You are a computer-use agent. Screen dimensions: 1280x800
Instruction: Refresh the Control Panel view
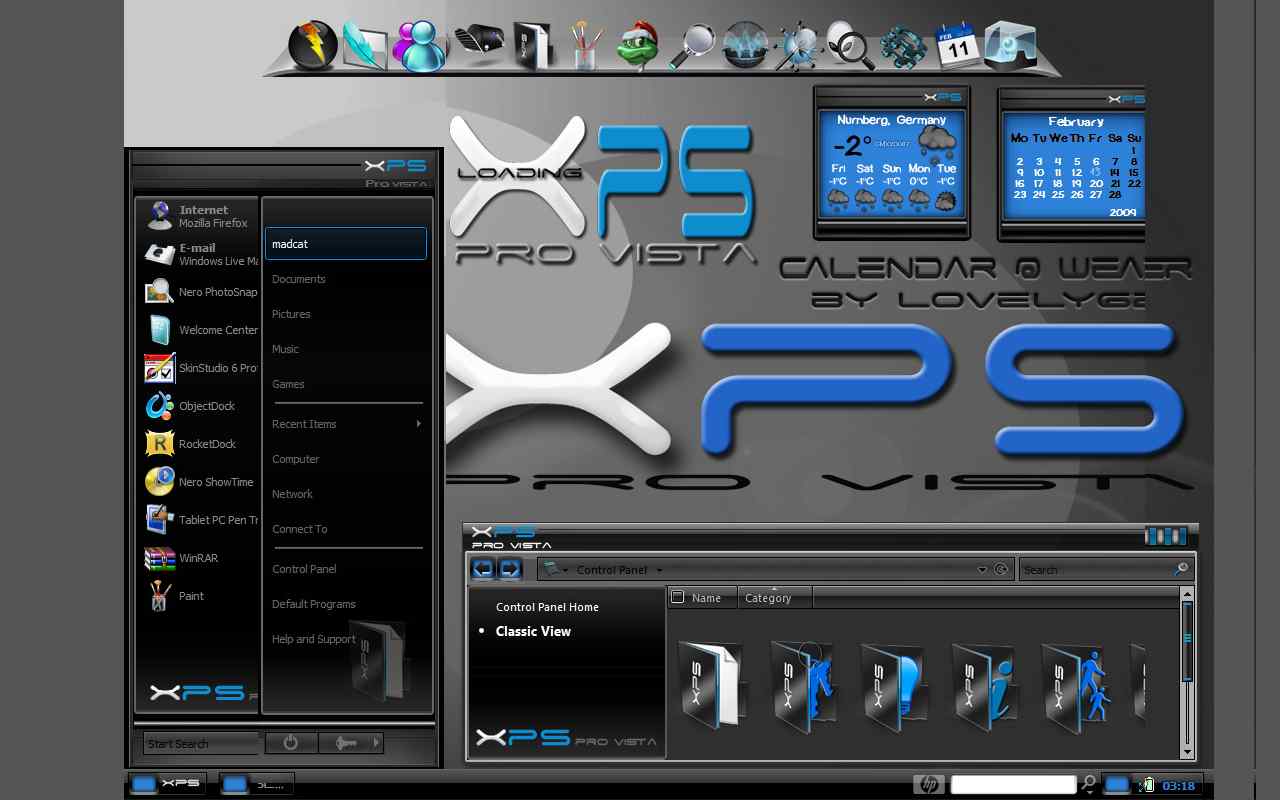pyautogui.click(x=1001, y=570)
